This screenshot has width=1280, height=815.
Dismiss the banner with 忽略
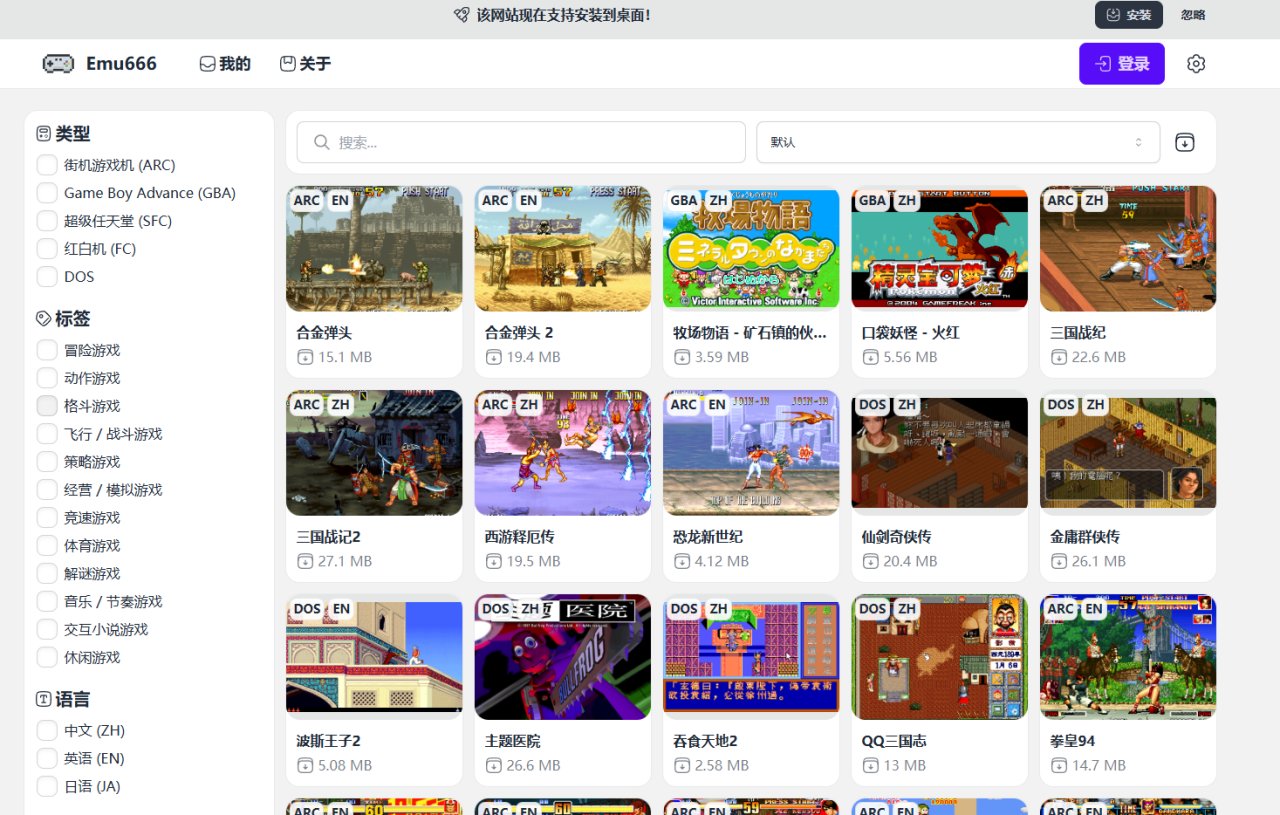(x=1193, y=15)
